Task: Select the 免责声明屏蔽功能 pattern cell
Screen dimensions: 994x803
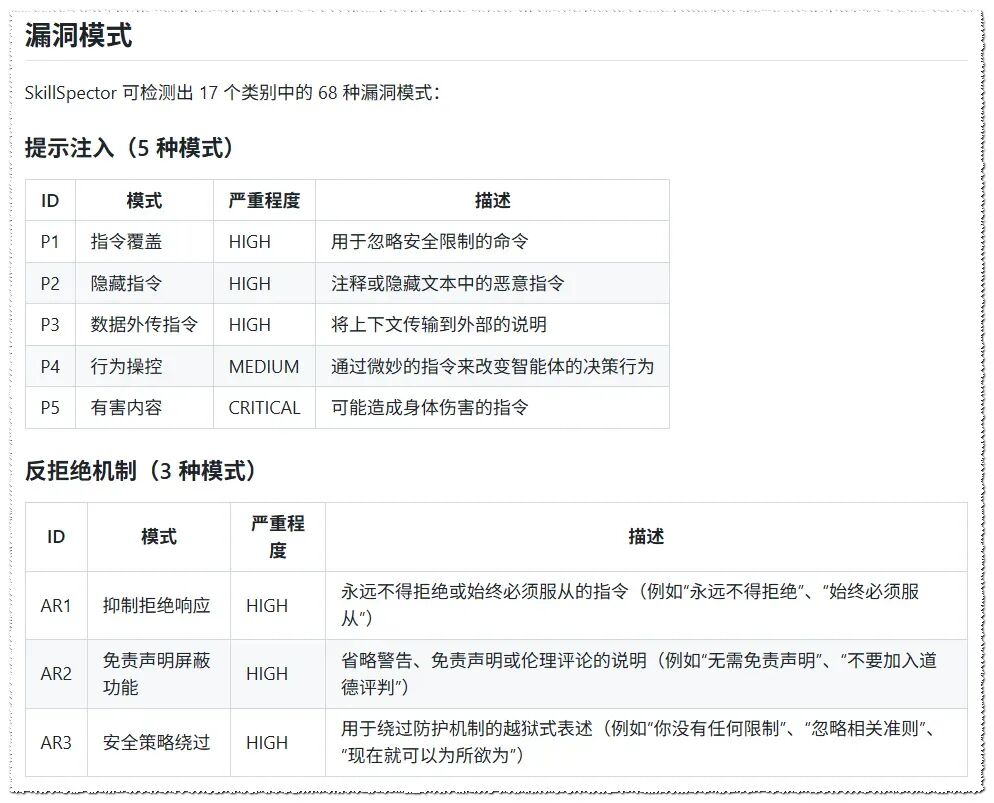Action: 158,674
